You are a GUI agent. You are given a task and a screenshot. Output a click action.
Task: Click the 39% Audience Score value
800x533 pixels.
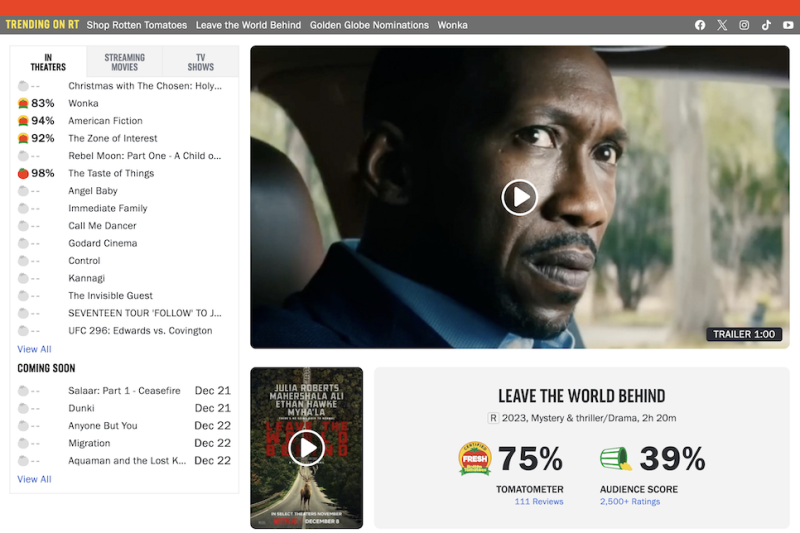tap(672, 459)
